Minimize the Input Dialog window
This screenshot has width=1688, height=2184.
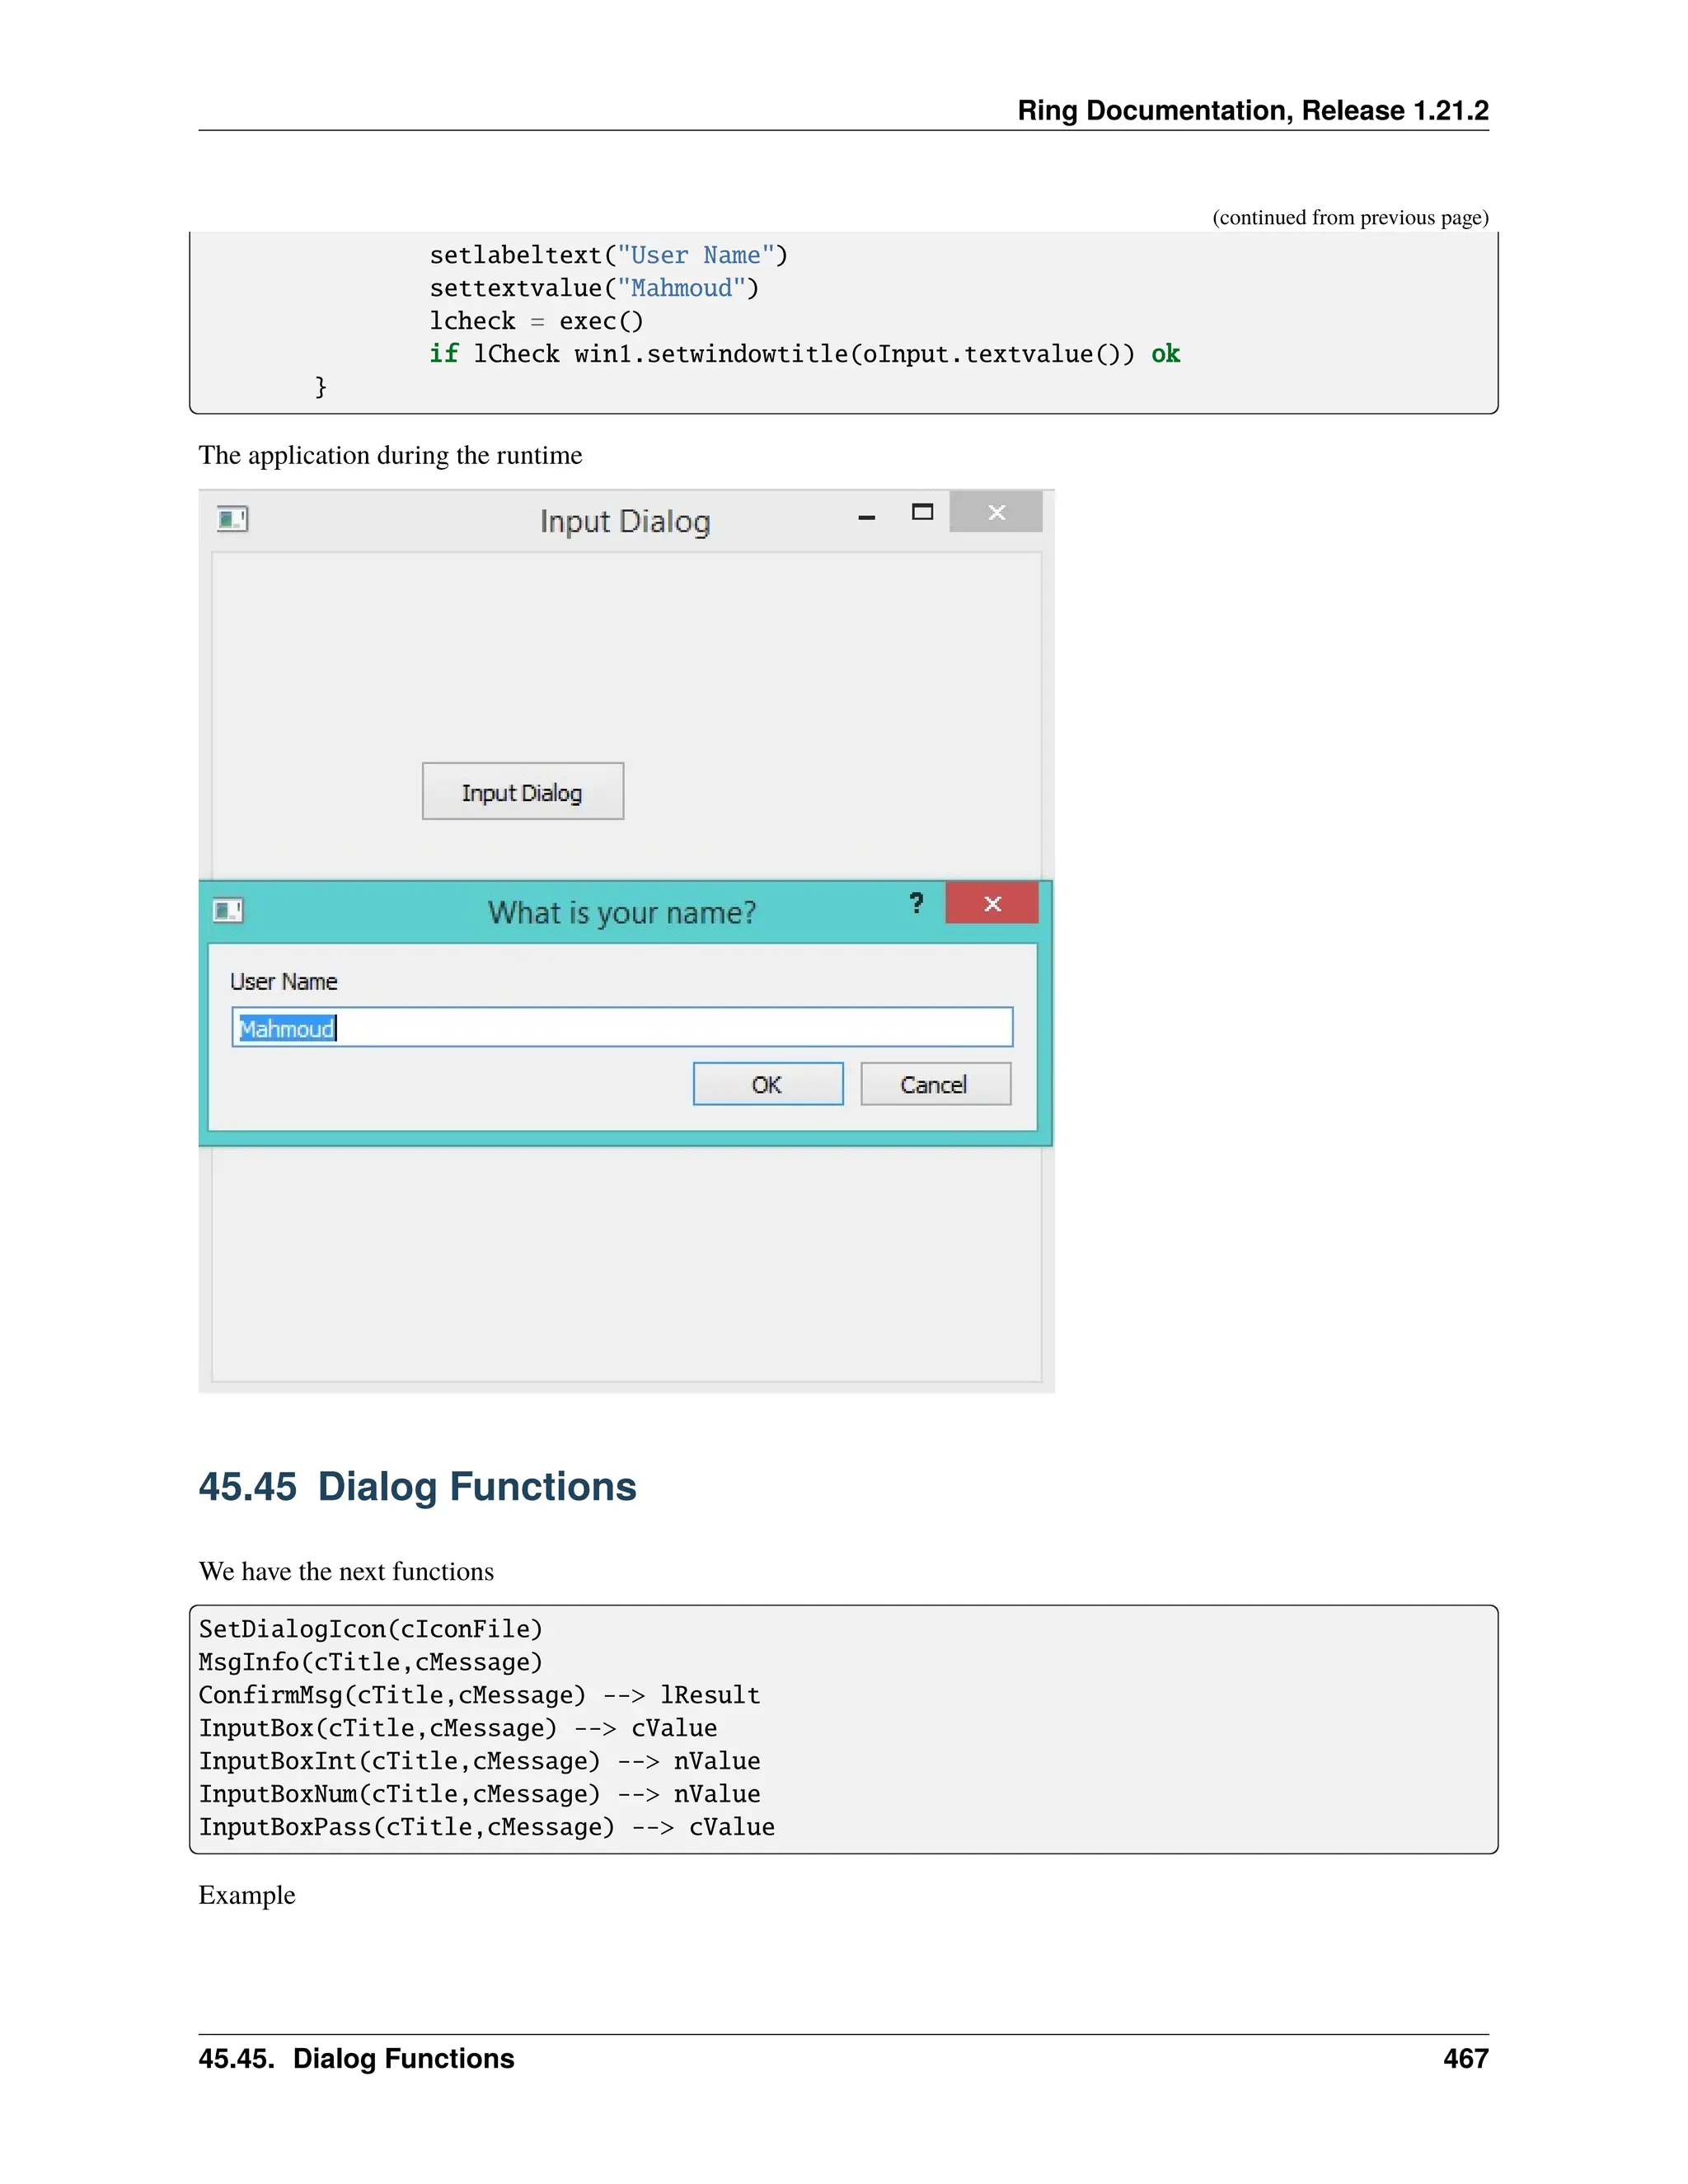click(867, 517)
